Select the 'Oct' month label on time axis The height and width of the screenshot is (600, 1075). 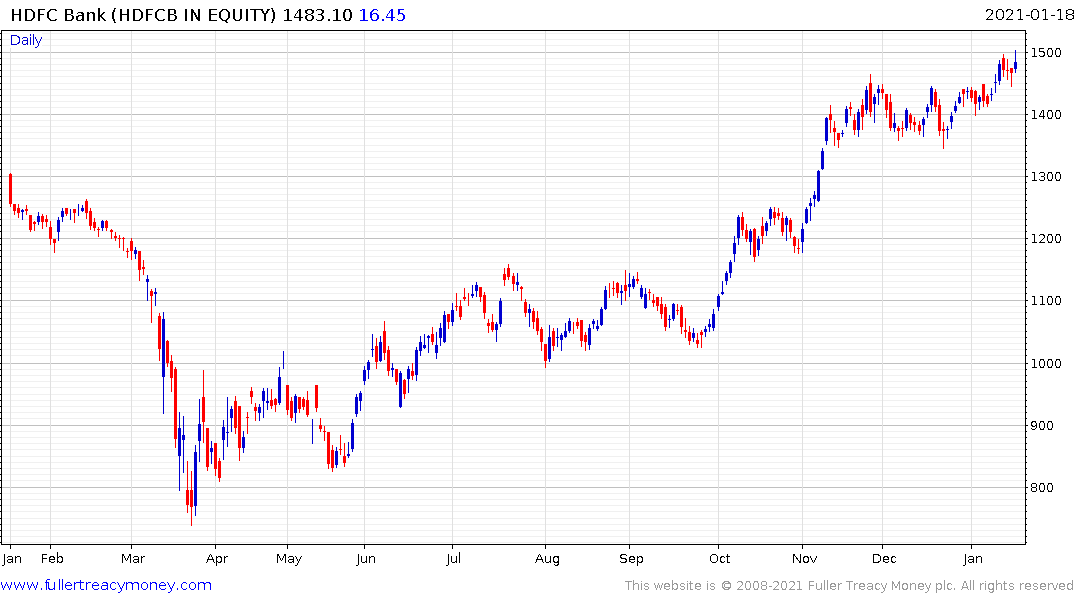[720, 559]
